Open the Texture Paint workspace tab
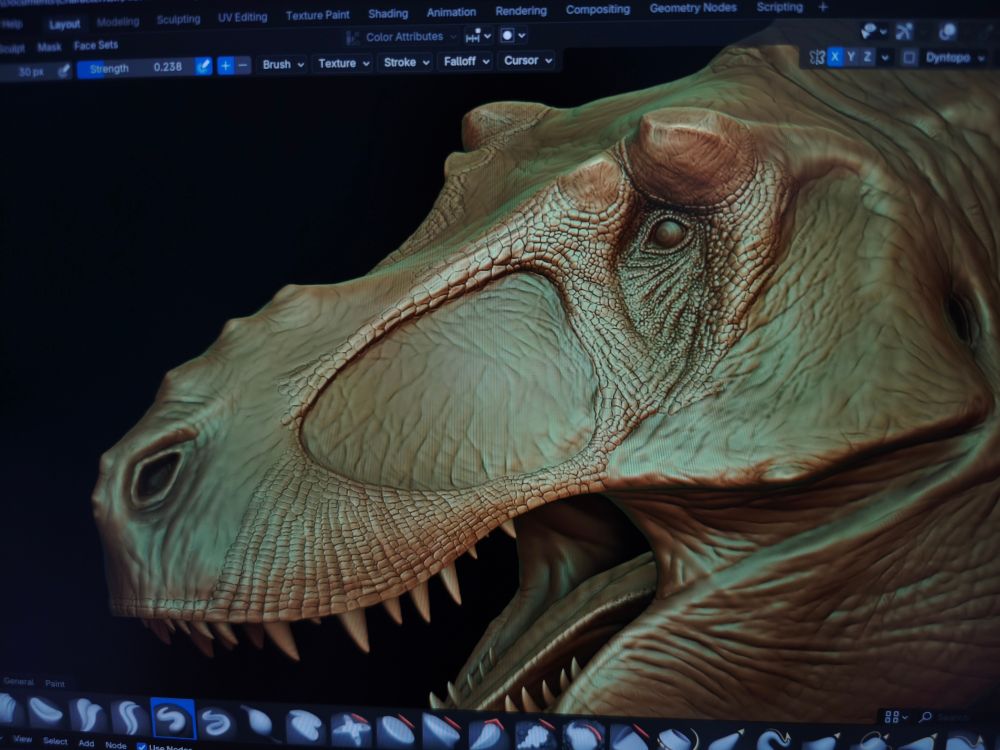 pyautogui.click(x=318, y=15)
